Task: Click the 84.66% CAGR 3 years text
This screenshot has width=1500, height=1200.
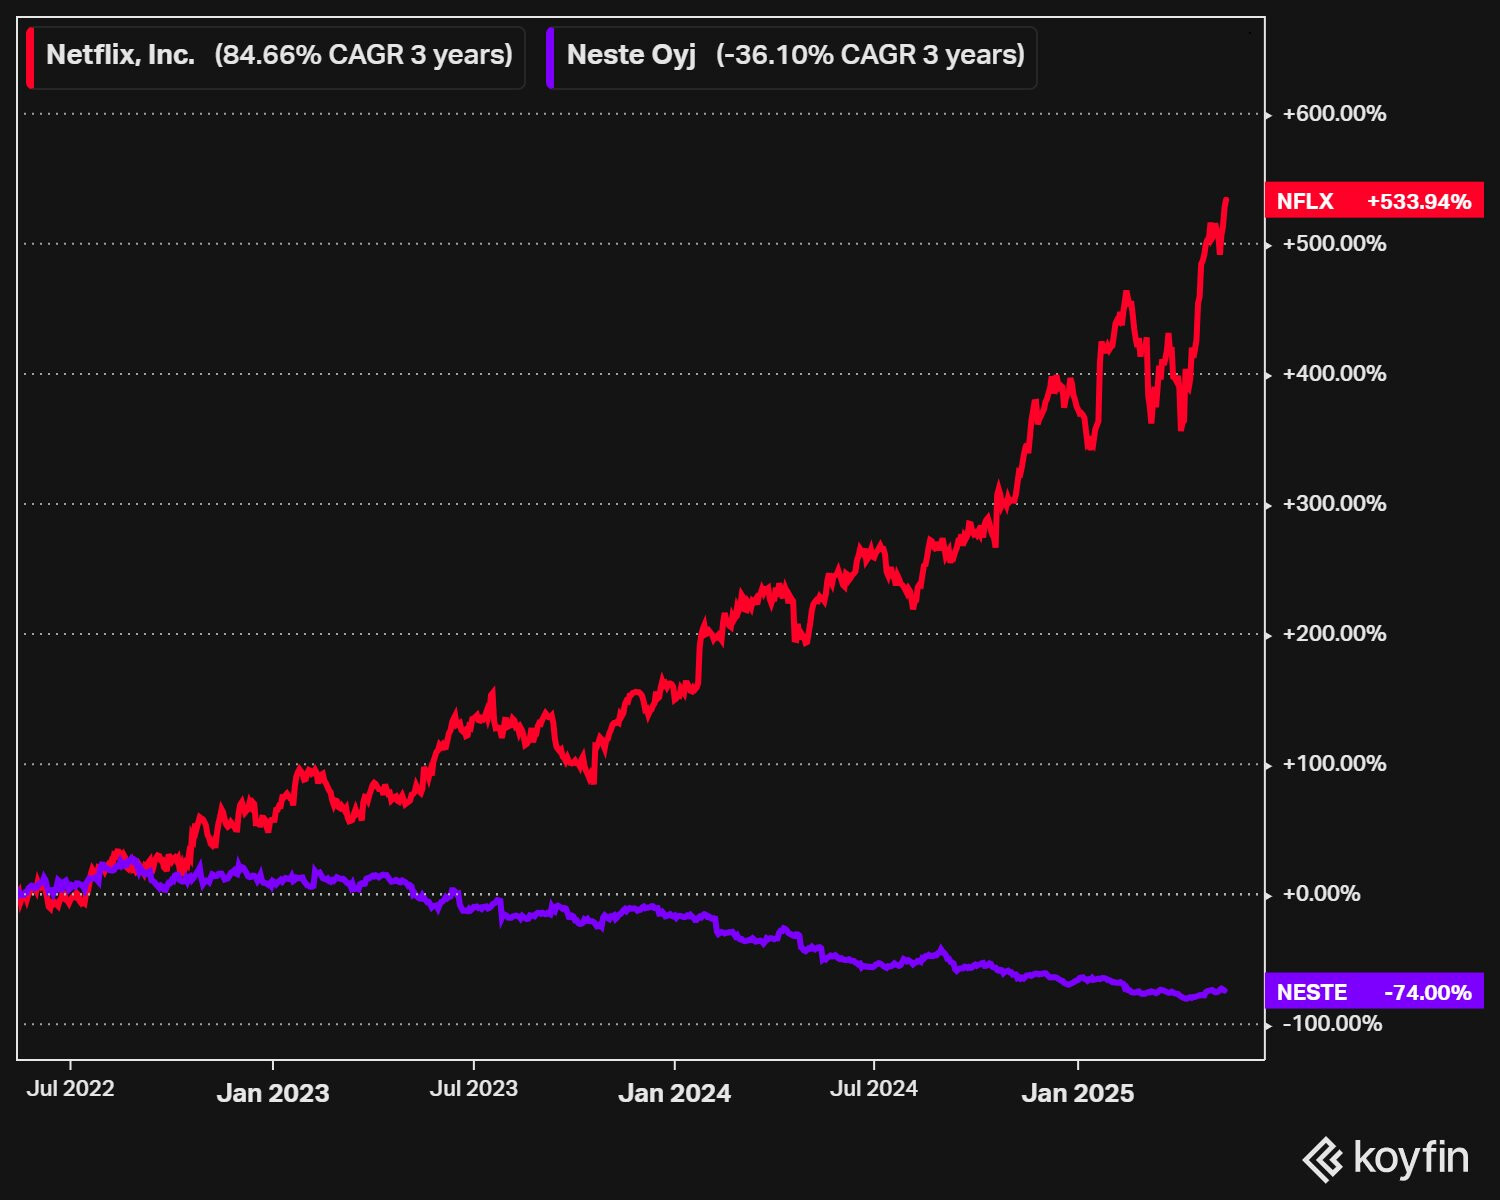Action: tap(364, 55)
